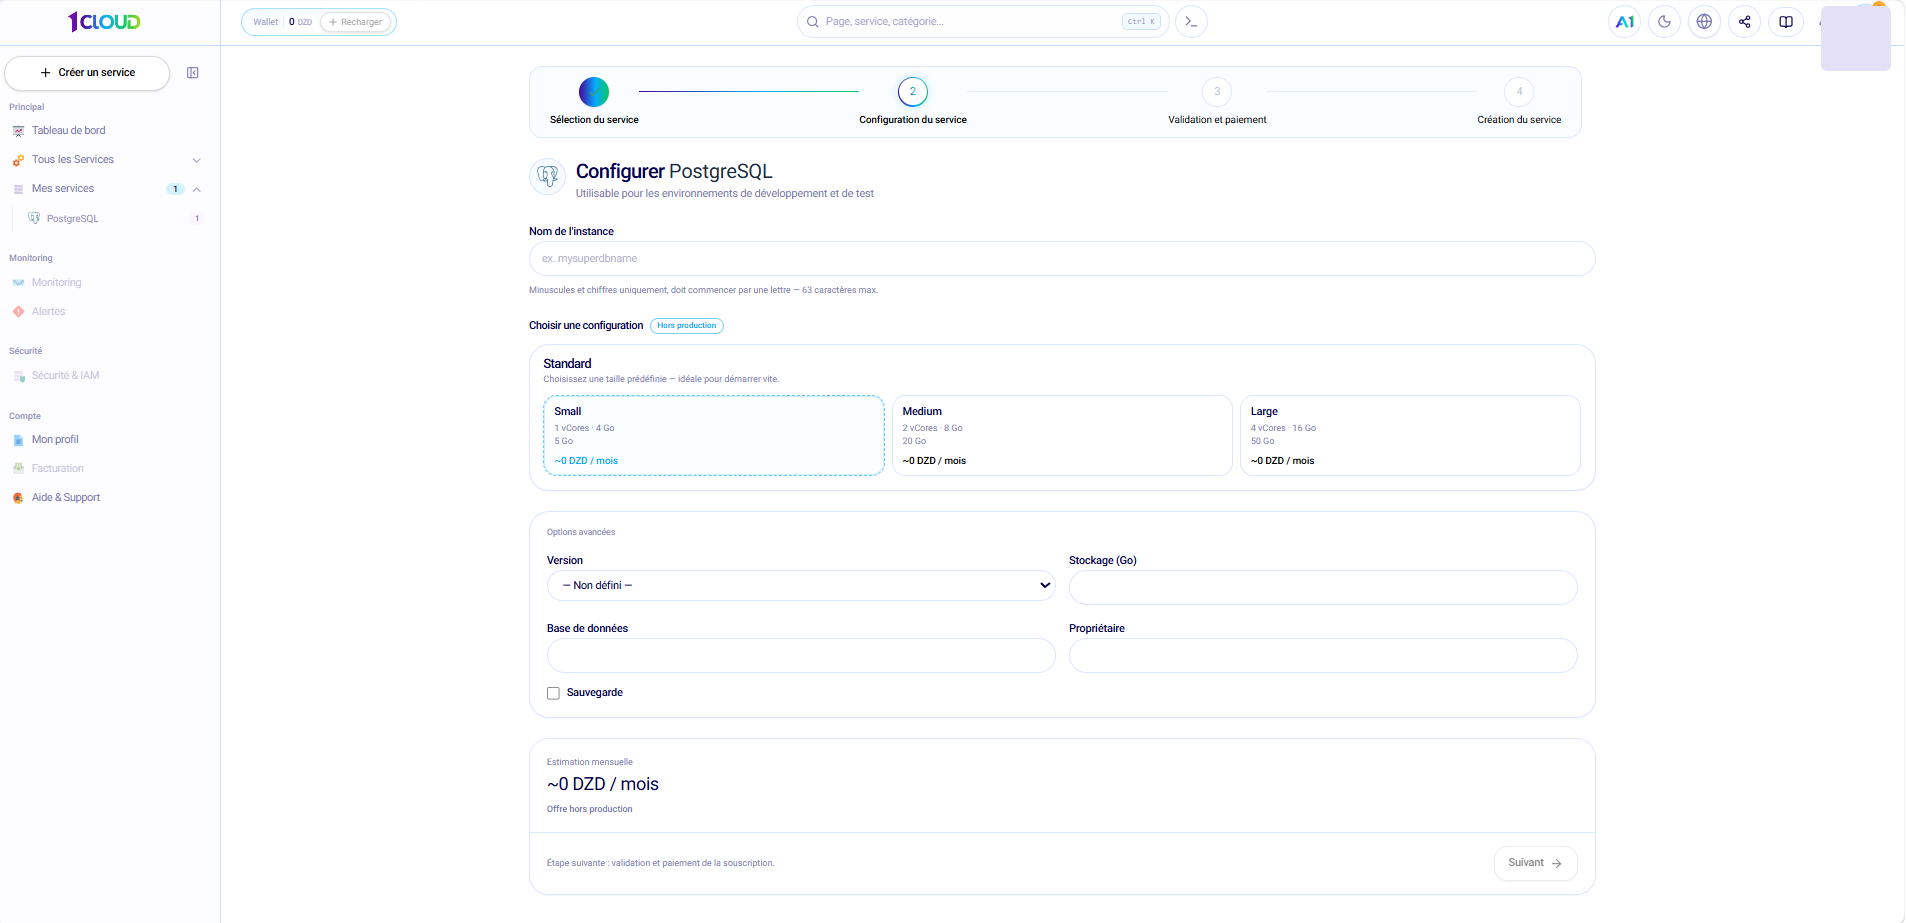The image size is (1906, 923).
Task: Click the share icon in header
Action: coord(1745,21)
